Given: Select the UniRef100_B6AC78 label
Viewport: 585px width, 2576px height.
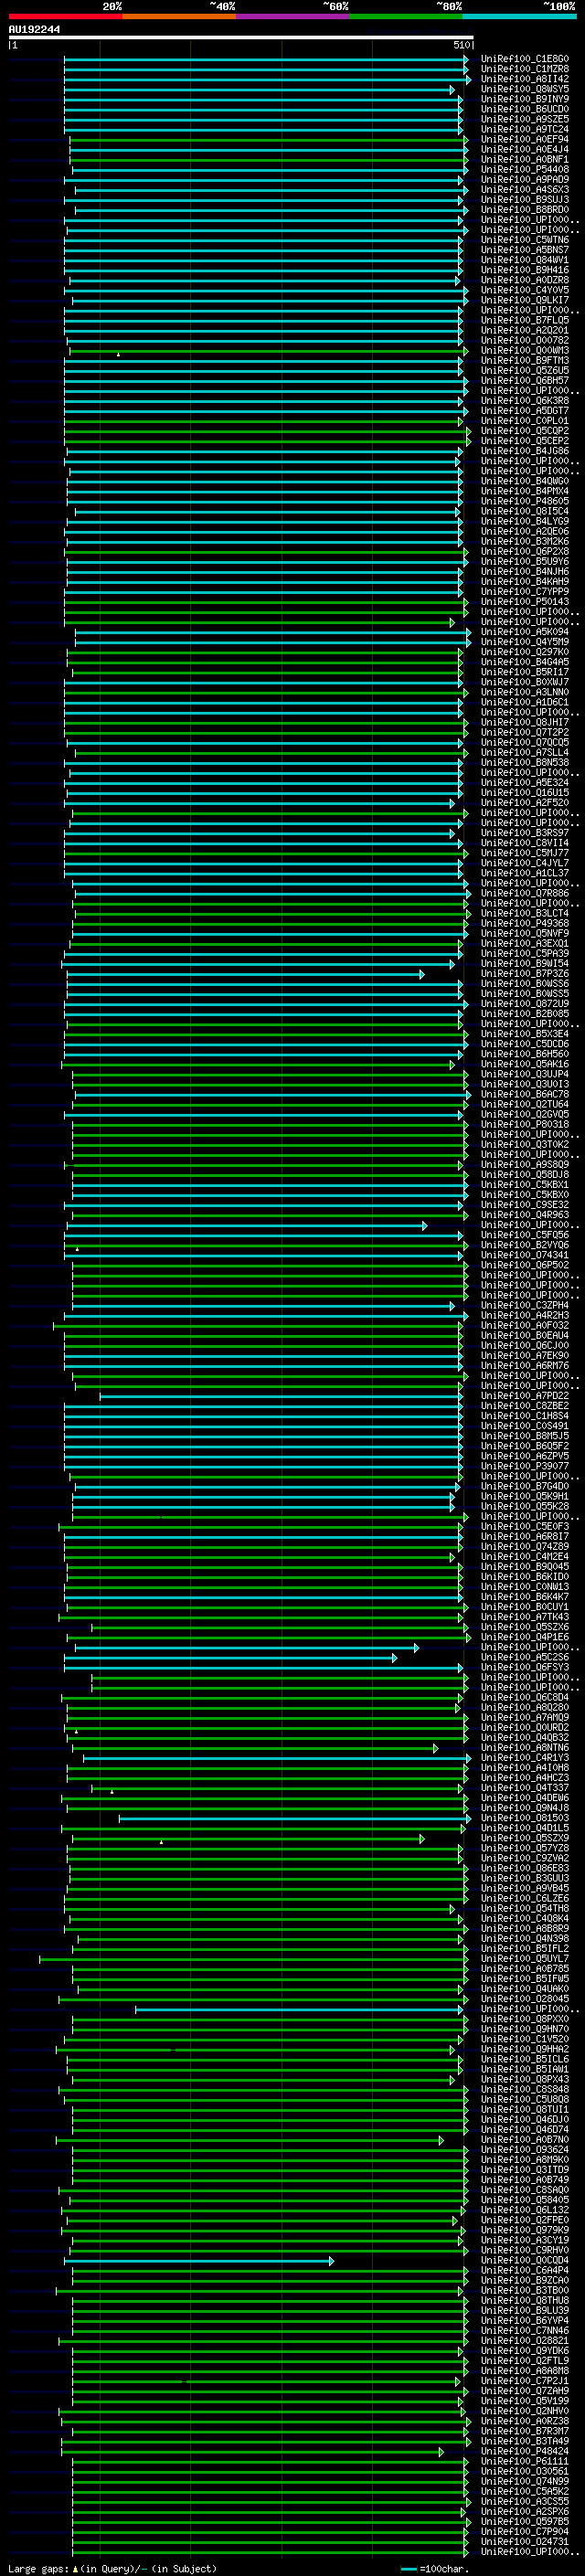Looking at the screenshot, I should [525, 1094].
